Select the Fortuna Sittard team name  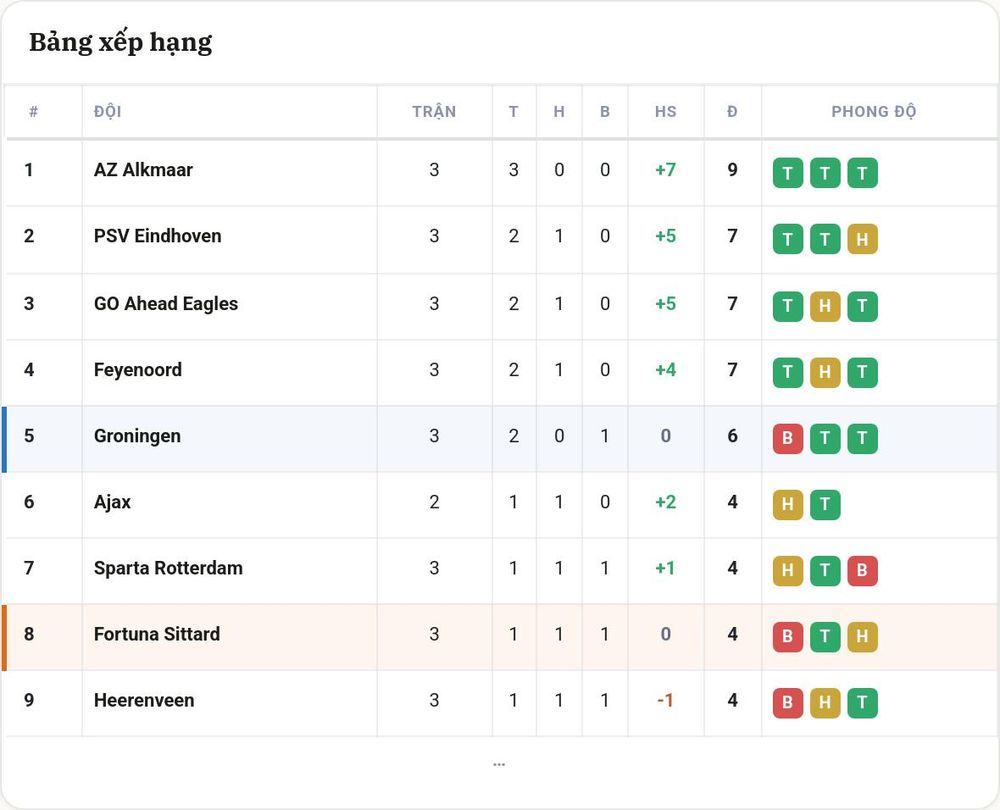pos(157,634)
